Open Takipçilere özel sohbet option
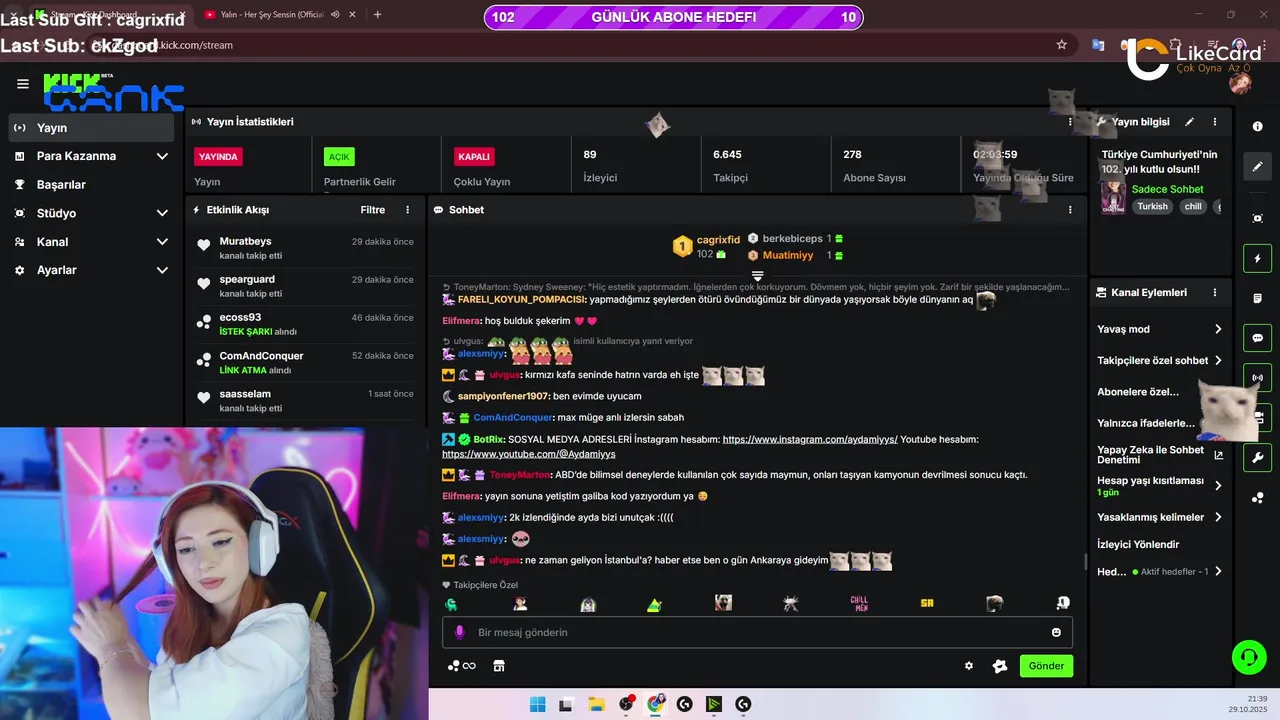Viewport: 1280px width, 720px height. pyautogui.click(x=1159, y=361)
